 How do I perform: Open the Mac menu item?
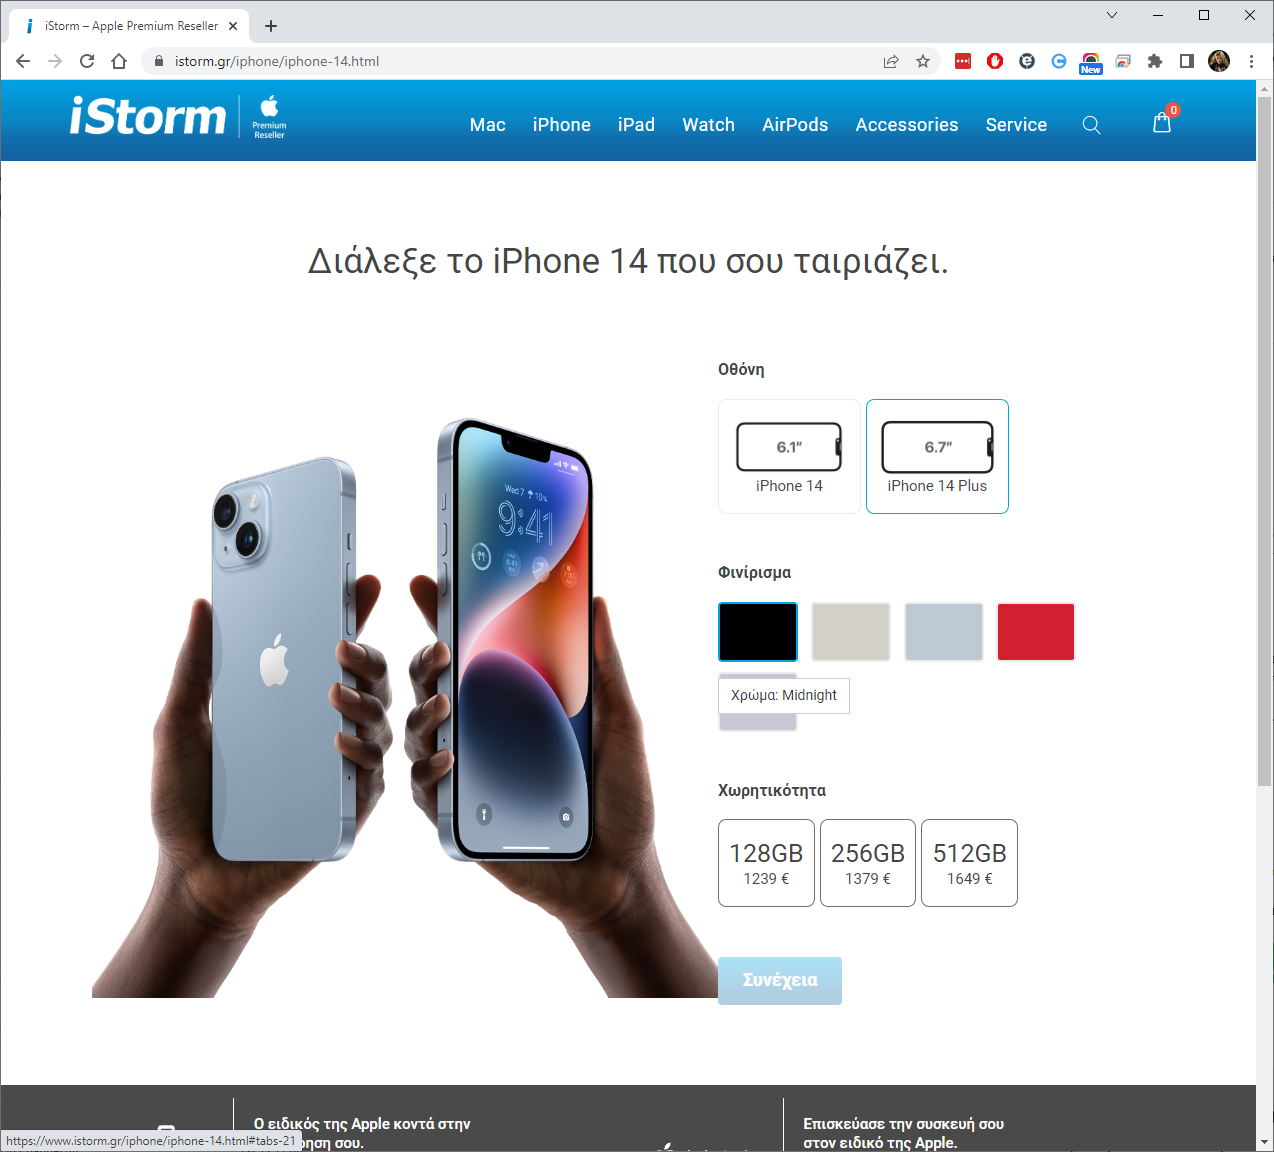[488, 125]
